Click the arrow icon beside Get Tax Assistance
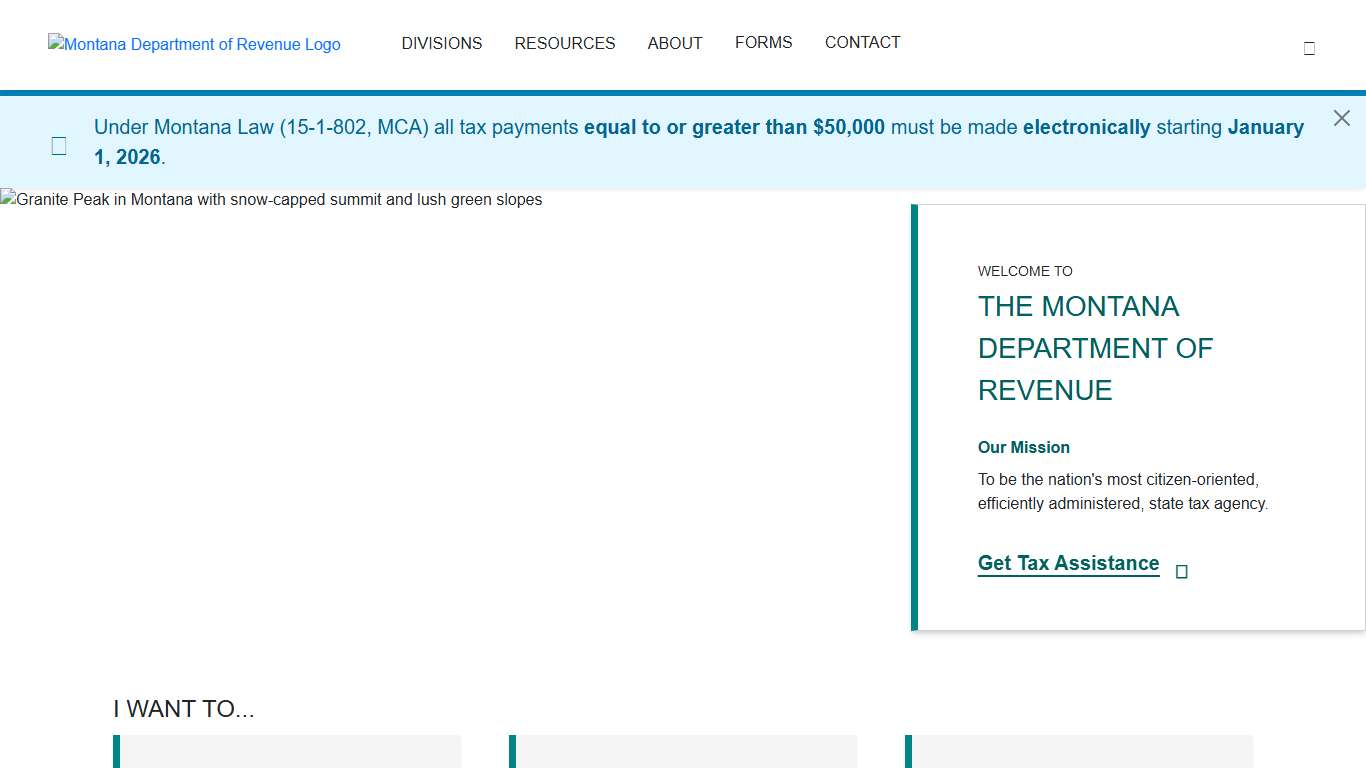 pyautogui.click(x=1181, y=572)
